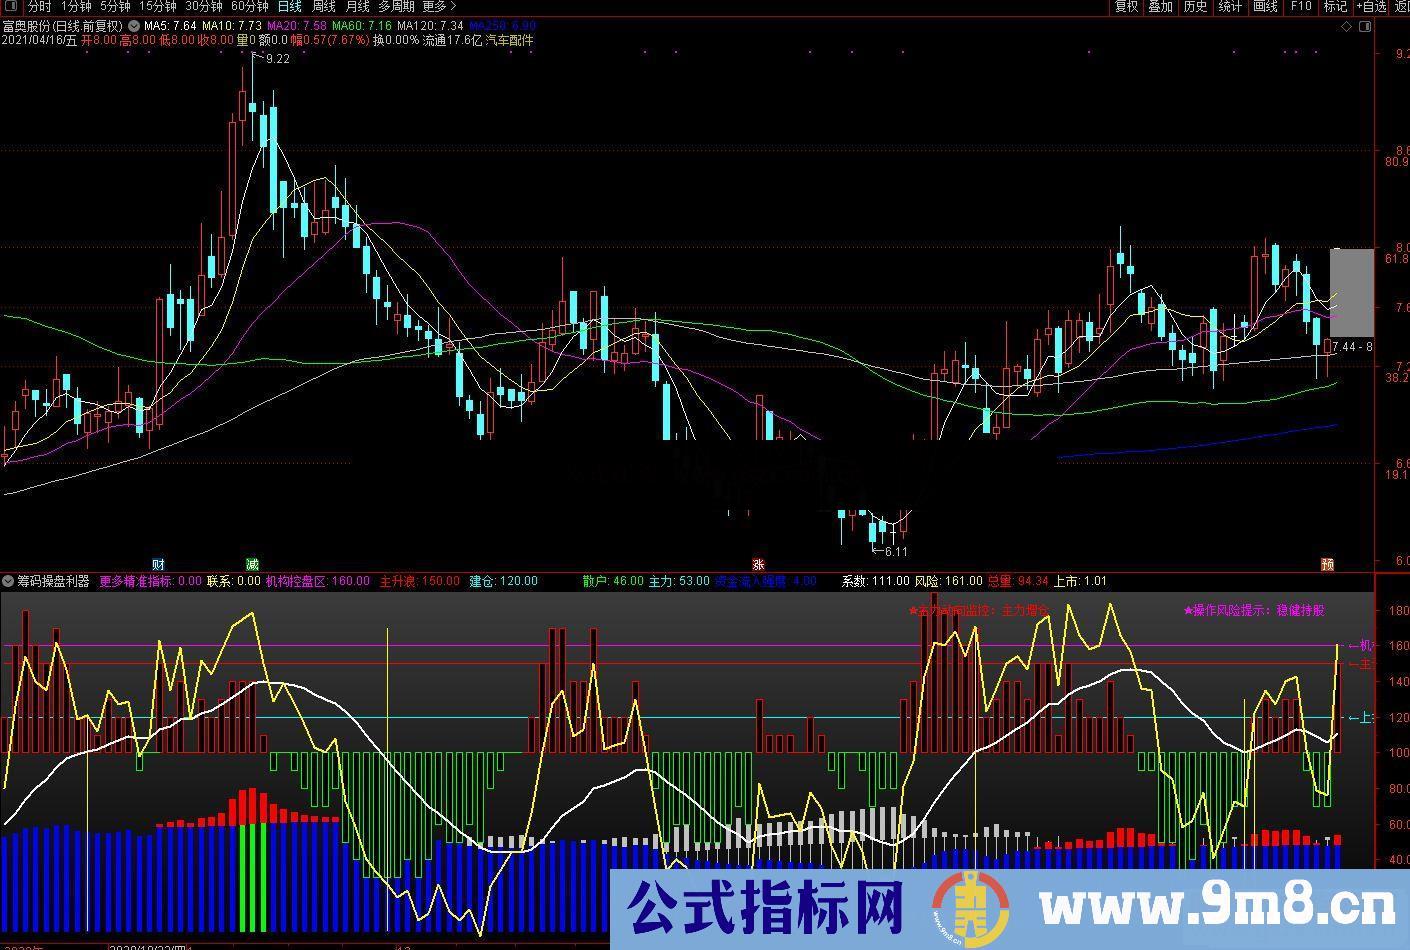The width and height of the screenshot is (1410, 950).
Task: Expand the 筹码操盘利器 indicator dropdown
Action: point(8,581)
